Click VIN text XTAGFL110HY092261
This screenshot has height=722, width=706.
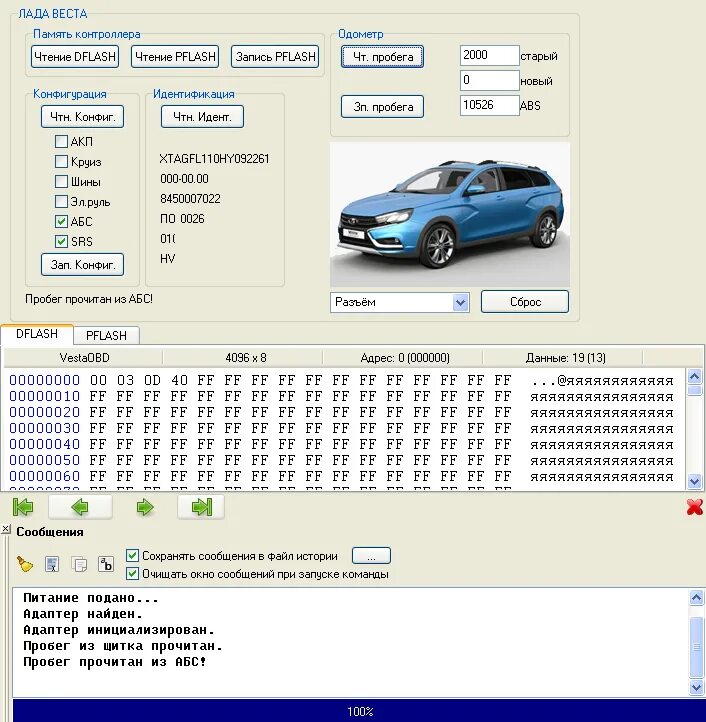pos(214,159)
